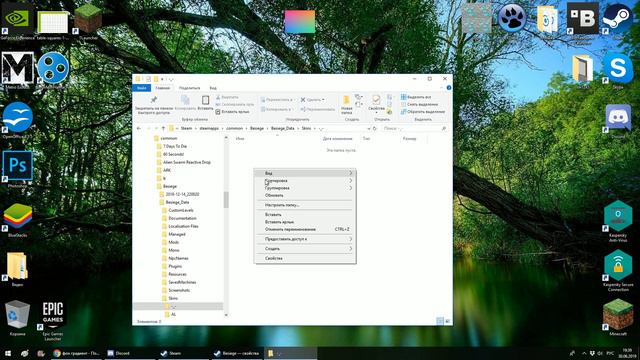Select the Documentation folder in tree
Image resolution: width=640 pixels, height=360 pixels.
(x=182, y=218)
